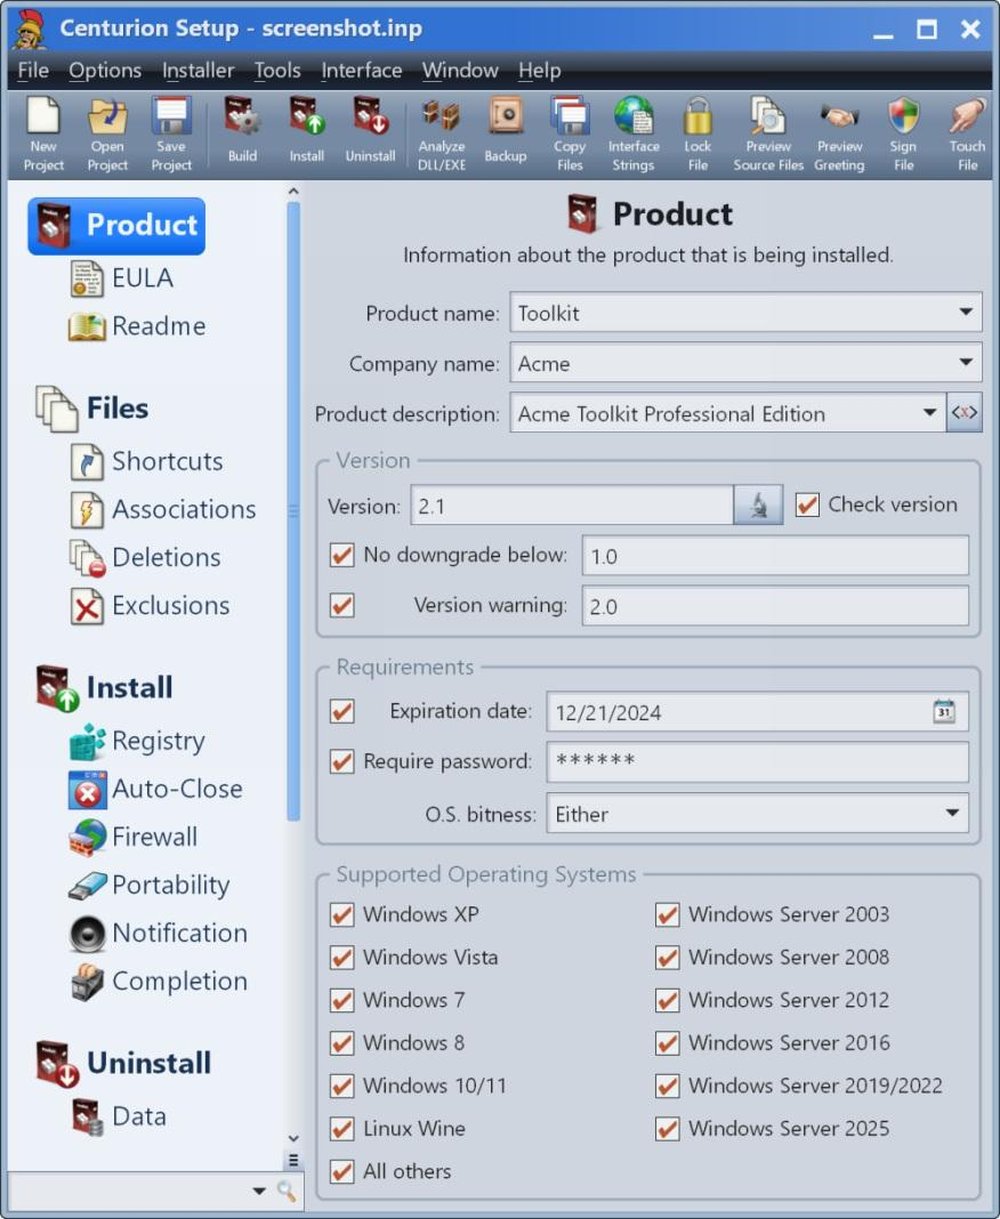Image resolution: width=1000 pixels, height=1219 pixels.
Task: Click the Build toolbar icon
Action: pos(242,130)
